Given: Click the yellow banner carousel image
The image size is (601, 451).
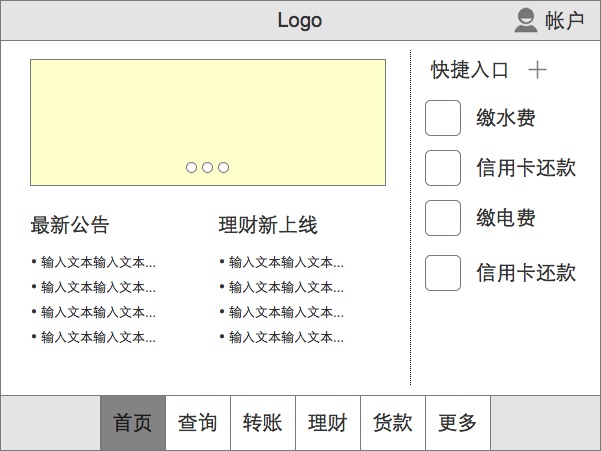Looking at the screenshot, I should [x=208, y=123].
